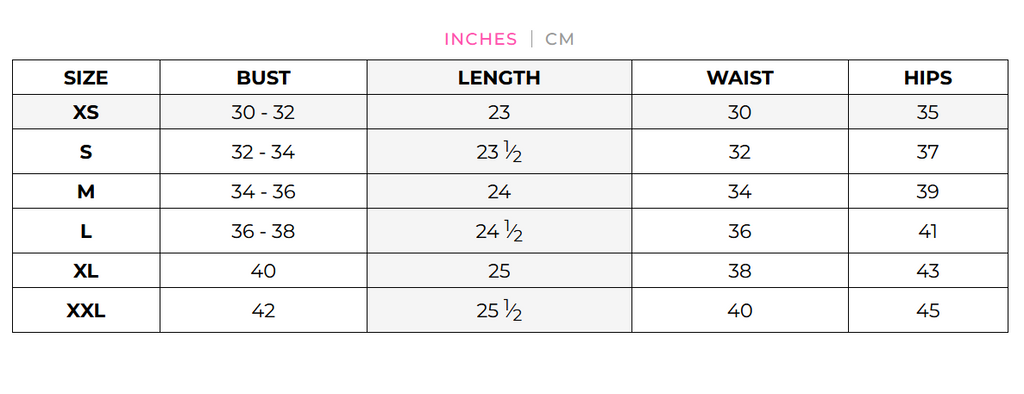Click the 24 ½ length cell
This screenshot has width=1024, height=394.
[x=499, y=231]
